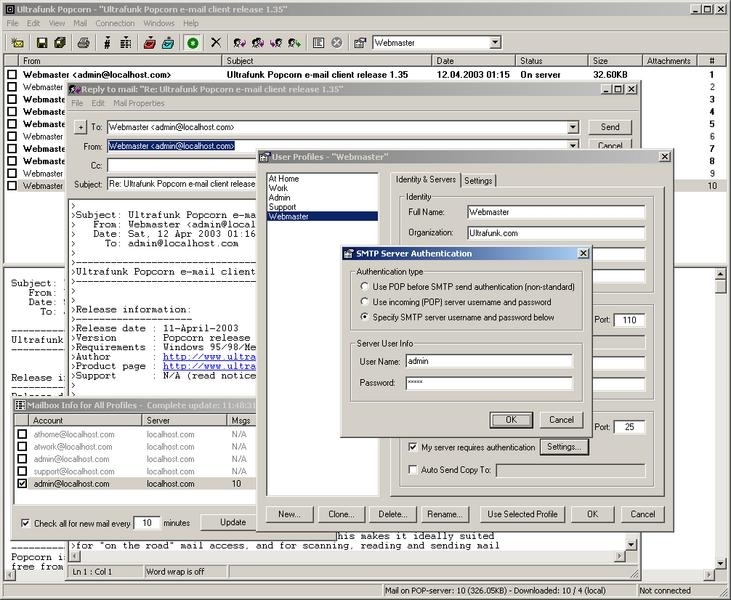This screenshot has height=600, width=731.
Task: Open the Webmaster profile dropdown in toolbar
Action: click(495, 43)
